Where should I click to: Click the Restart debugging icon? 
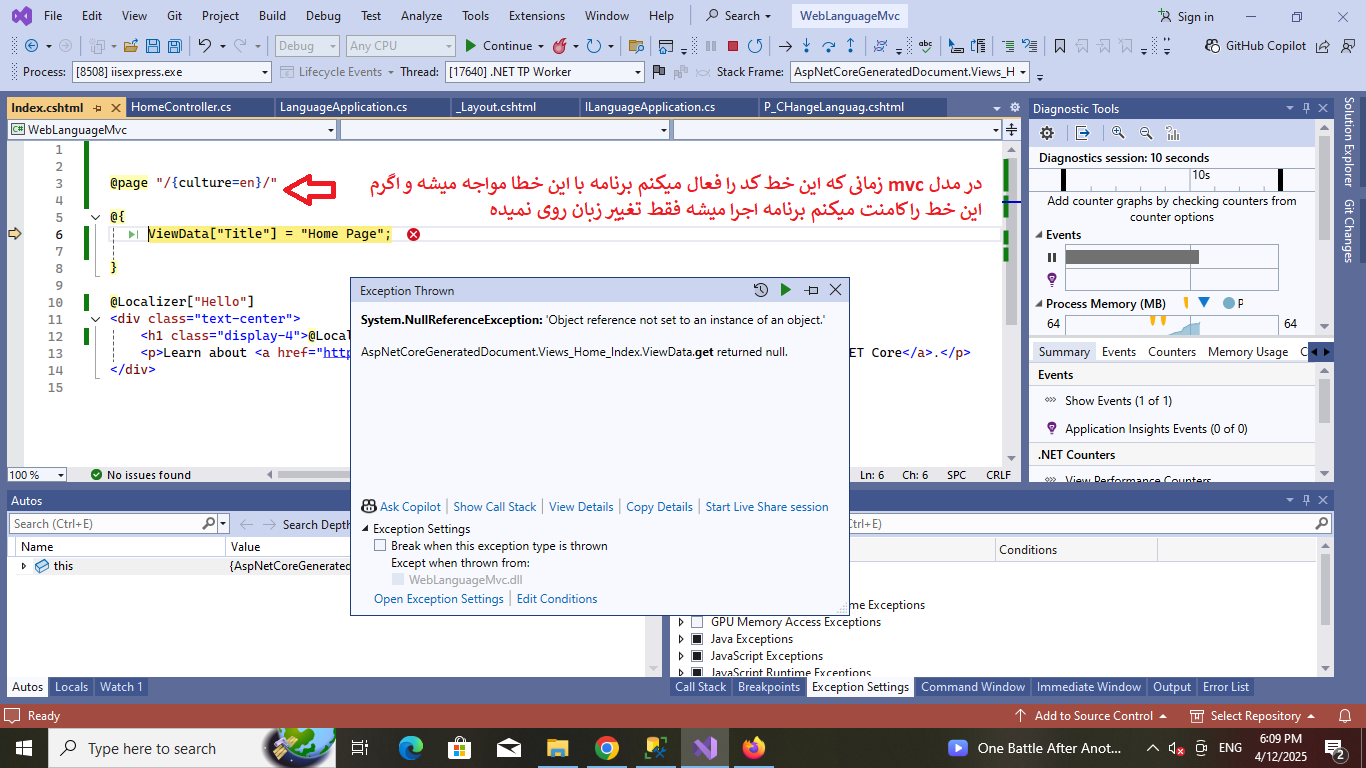click(756, 46)
